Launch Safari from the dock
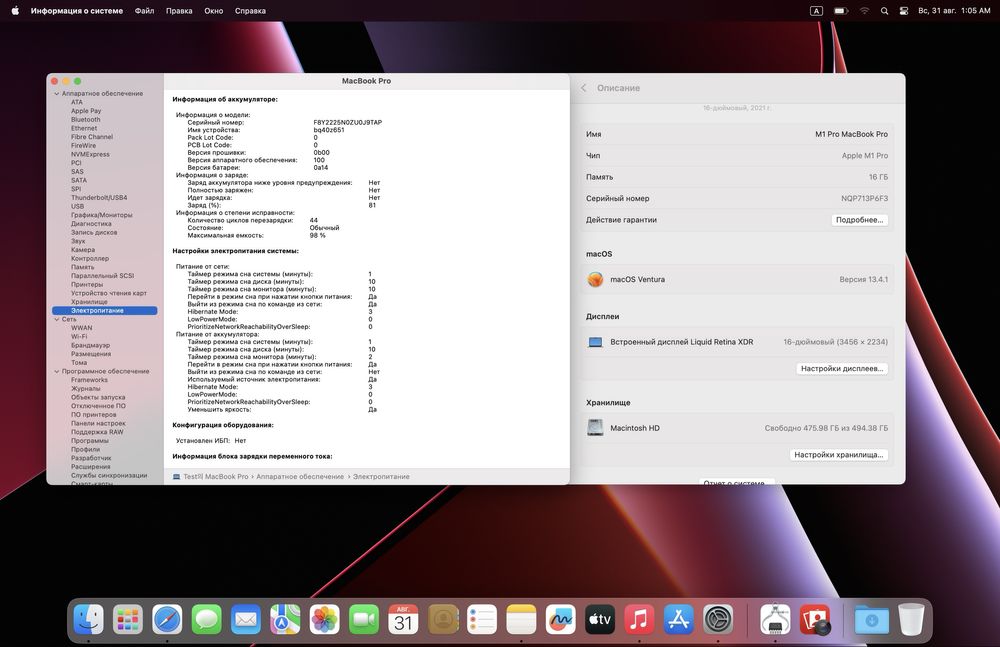Viewport: 1000px width, 647px height. pyautogui.click(x=167, y=620)
